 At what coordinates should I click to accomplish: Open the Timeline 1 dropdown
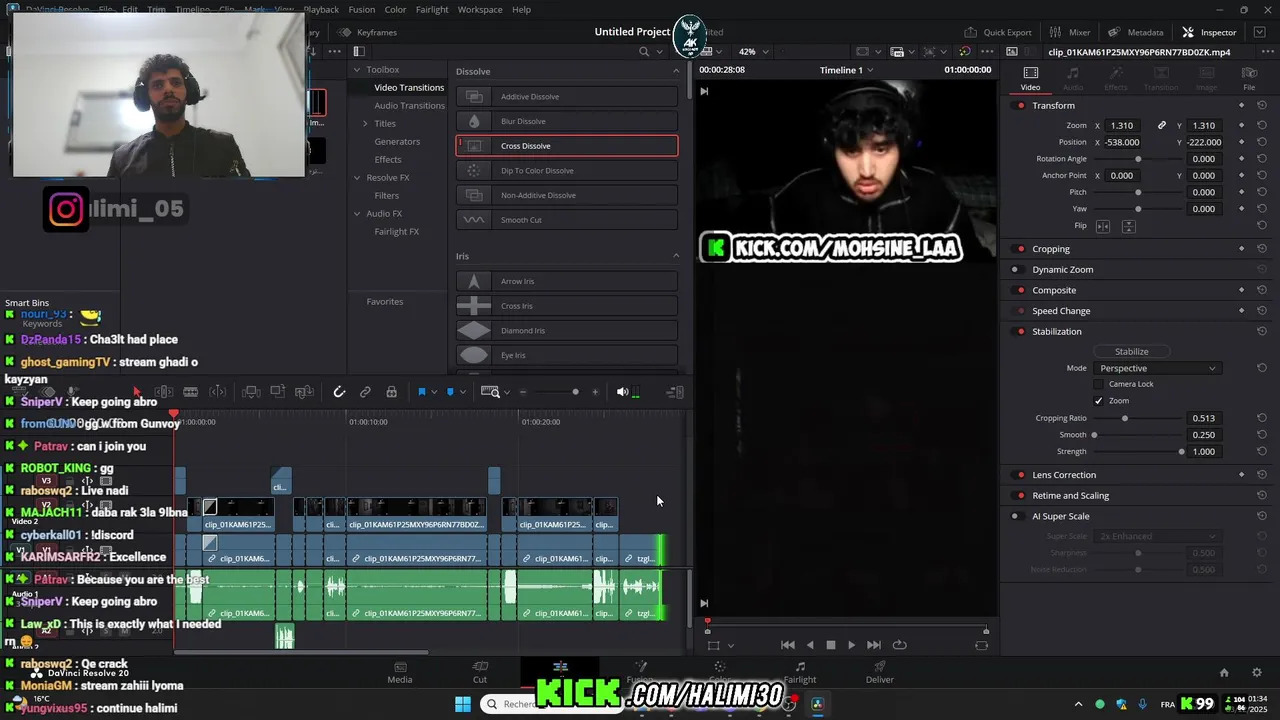pyautogui.click(x=846, y=70)
